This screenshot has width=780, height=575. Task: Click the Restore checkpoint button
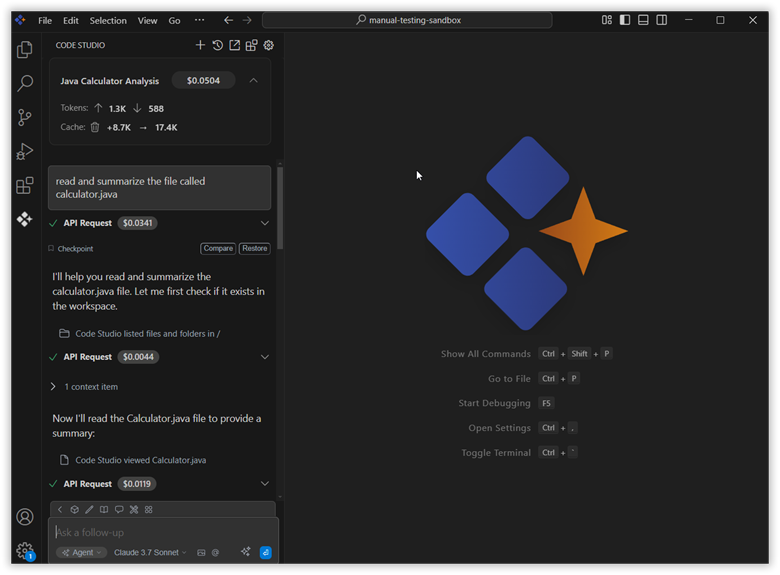click(x=255, y=249)
